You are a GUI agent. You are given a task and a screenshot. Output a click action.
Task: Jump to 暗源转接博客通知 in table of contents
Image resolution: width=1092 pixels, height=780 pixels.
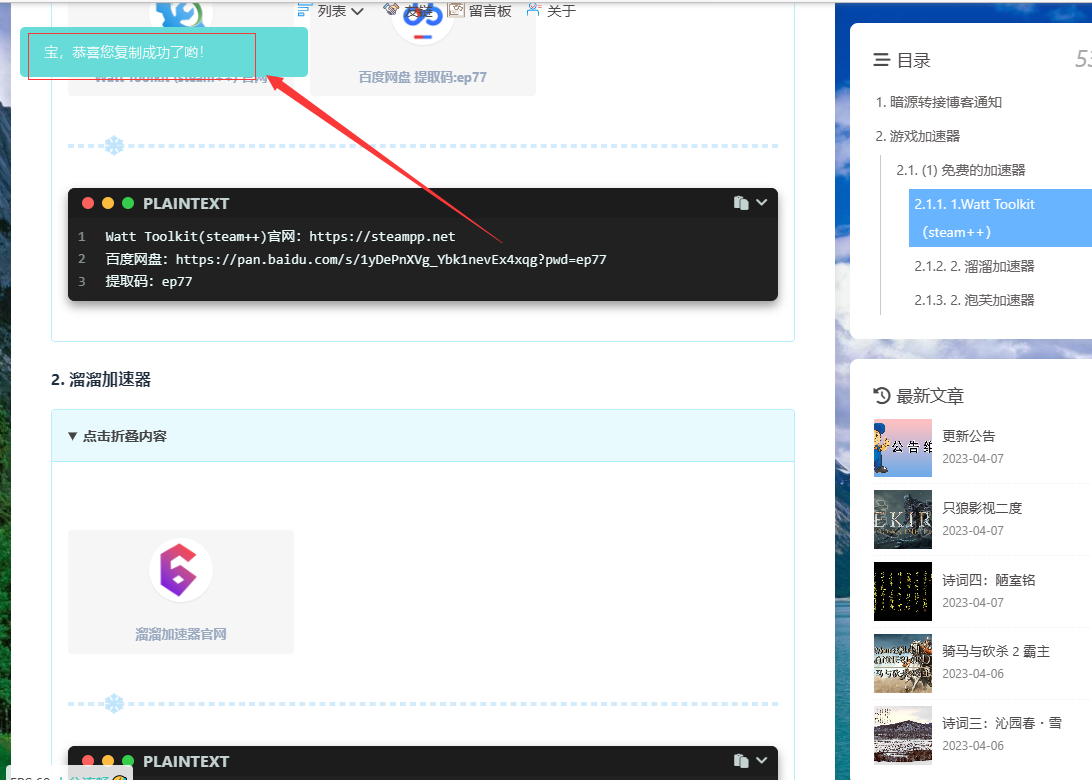[939, 102]
